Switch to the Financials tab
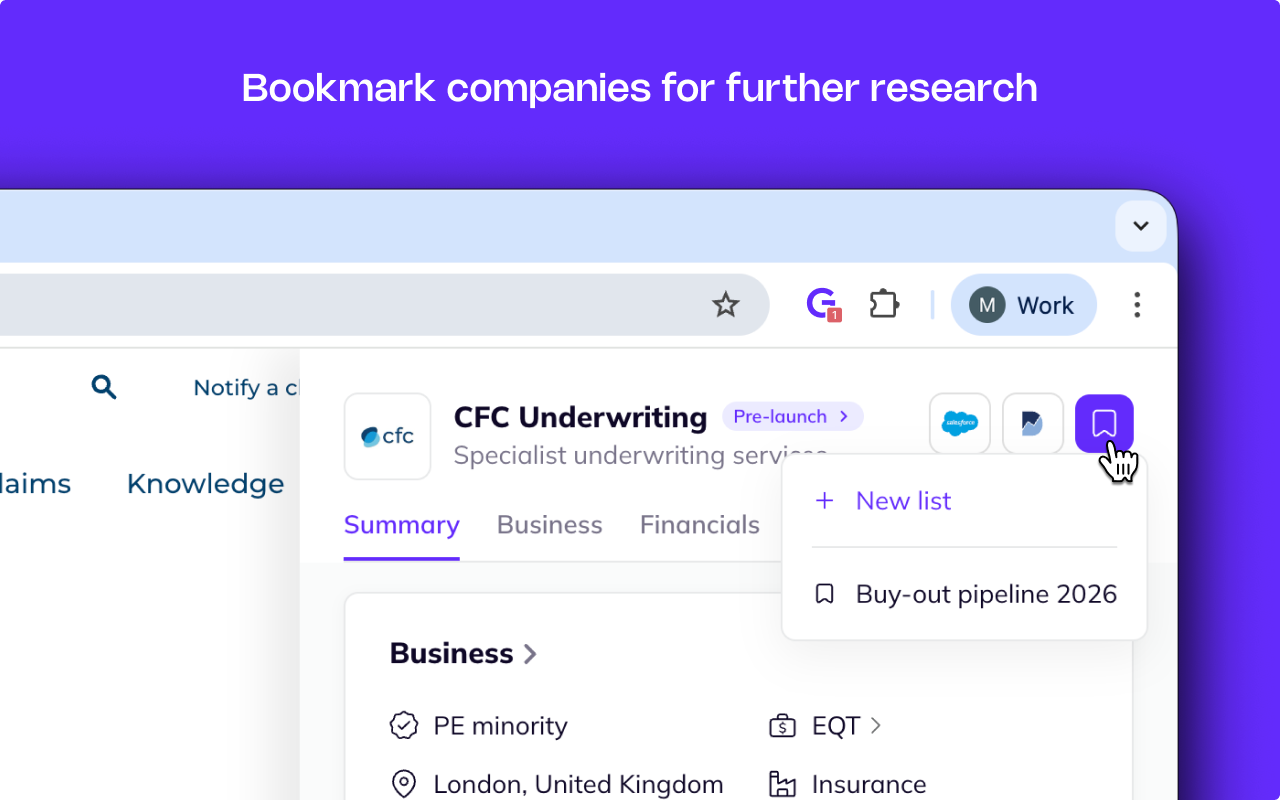Viewport: 1280px width, 800px height. point(700,525)
